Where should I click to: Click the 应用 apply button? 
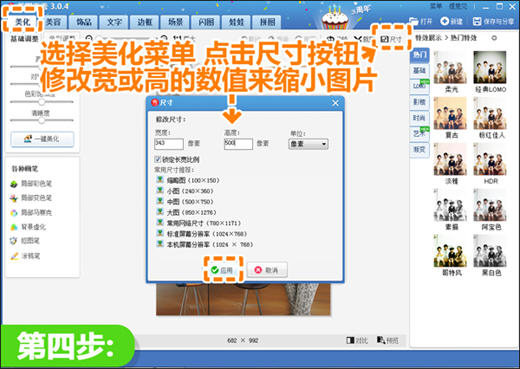point(223,270)
